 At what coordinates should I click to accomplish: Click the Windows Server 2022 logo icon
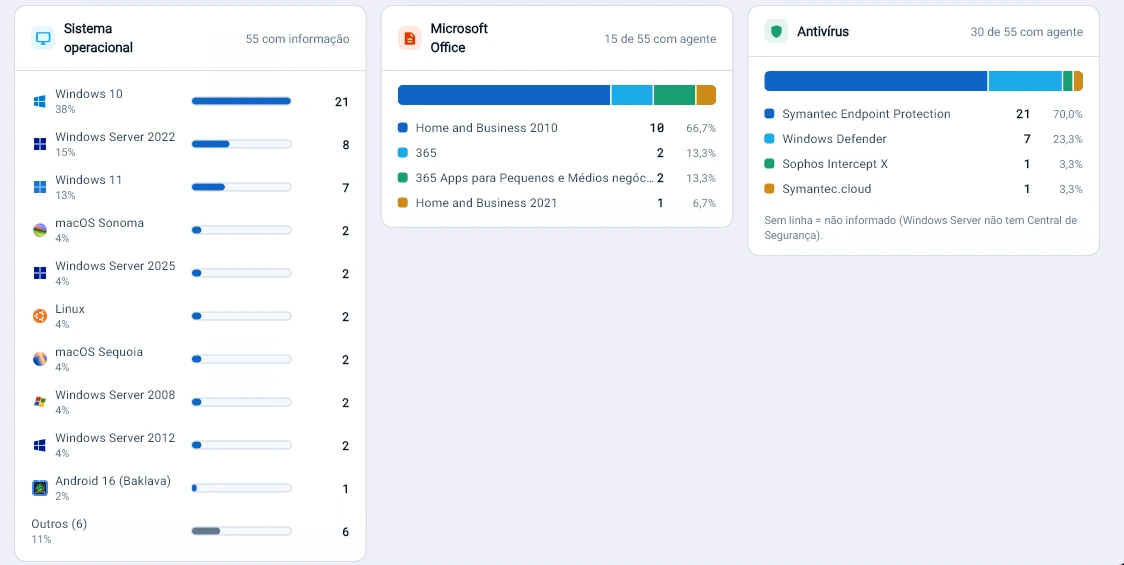pos(40,144)
